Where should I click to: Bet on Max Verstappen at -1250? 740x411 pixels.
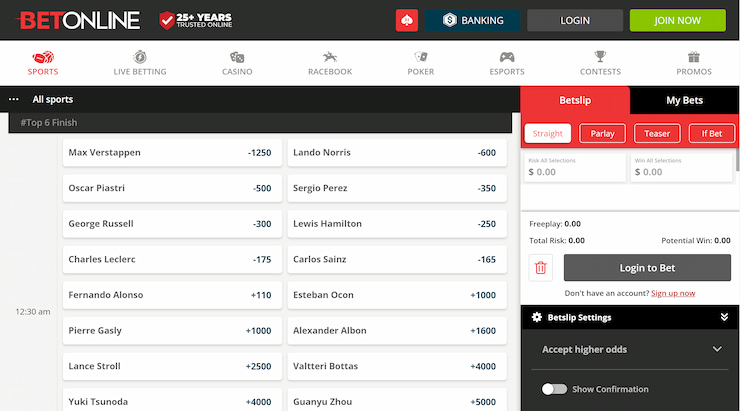172,152
